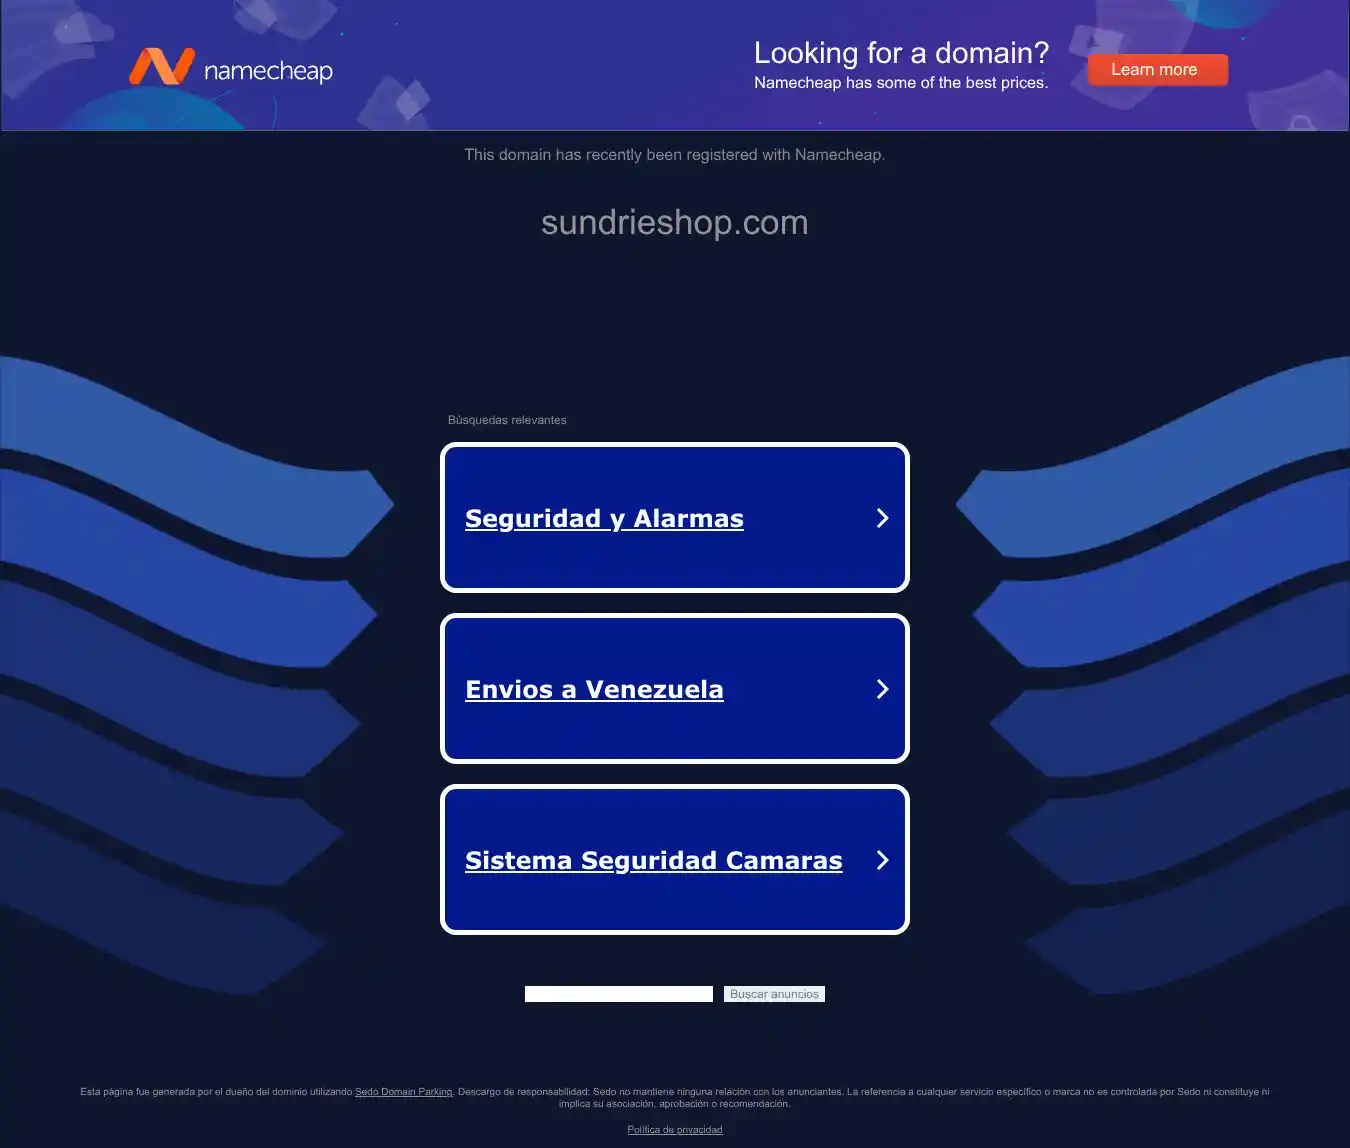
Task: Click chevron arrow beside Sistema Seguridad Camaras
Action: click(882, 860)
